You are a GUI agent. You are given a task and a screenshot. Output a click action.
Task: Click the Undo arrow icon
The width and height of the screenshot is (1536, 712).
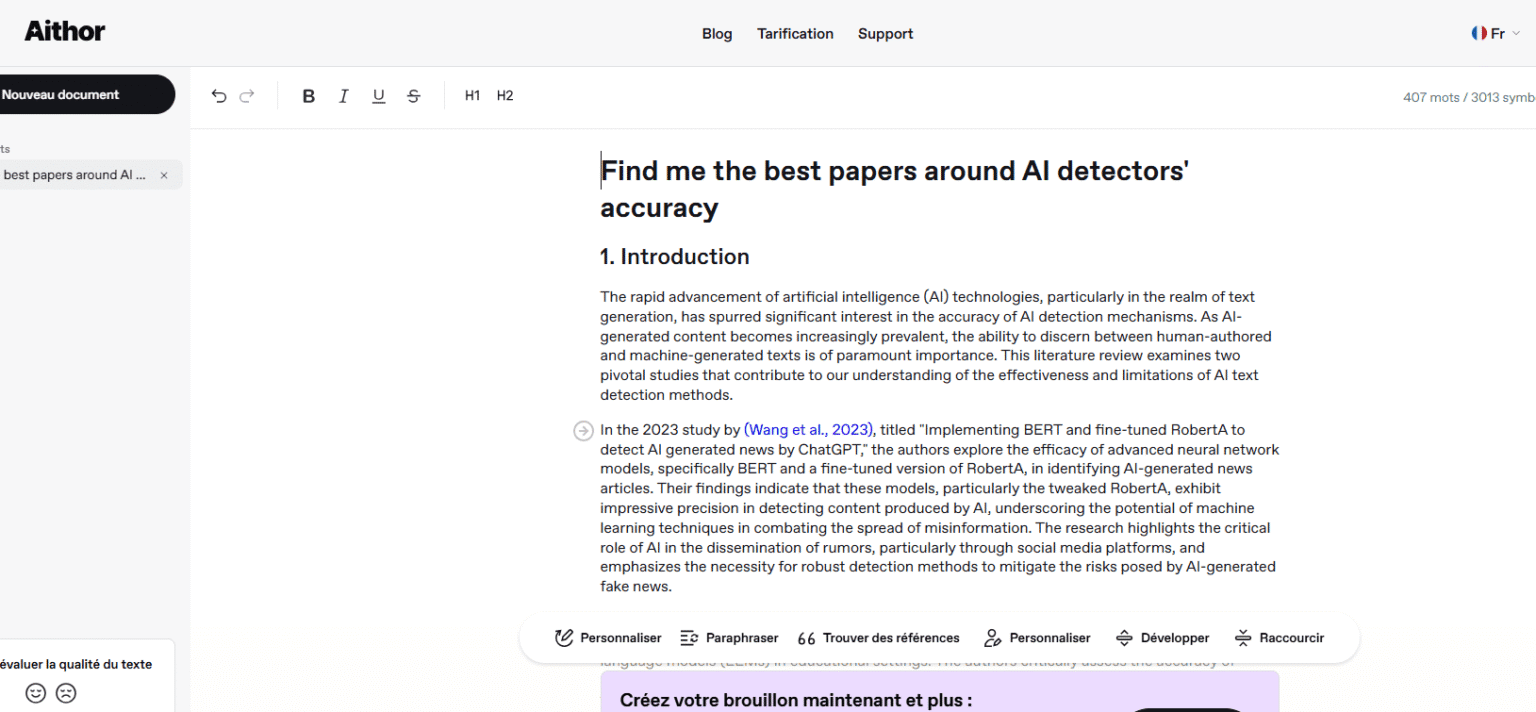[219, 95]
